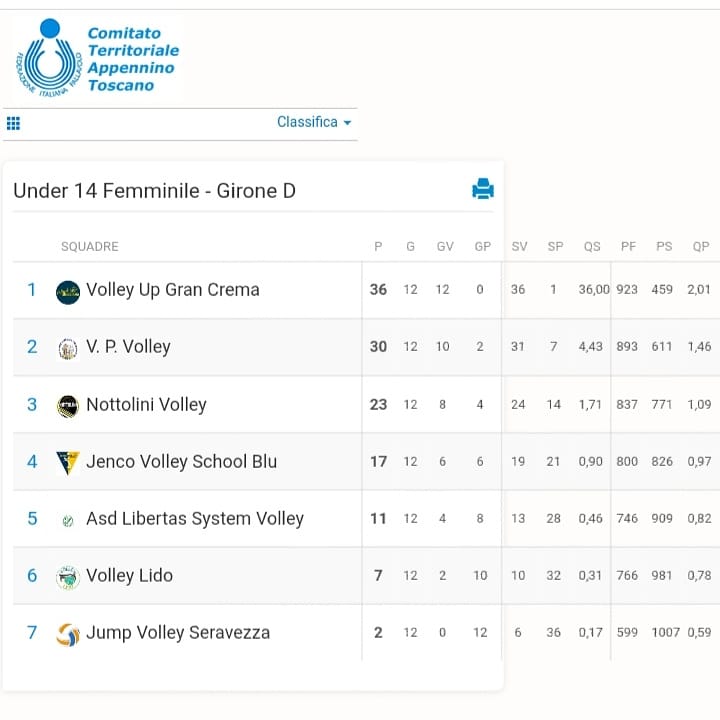Click the SQUADRE column header
The image size is (720, 720).
pyautogui.click(x=90, y=247)
